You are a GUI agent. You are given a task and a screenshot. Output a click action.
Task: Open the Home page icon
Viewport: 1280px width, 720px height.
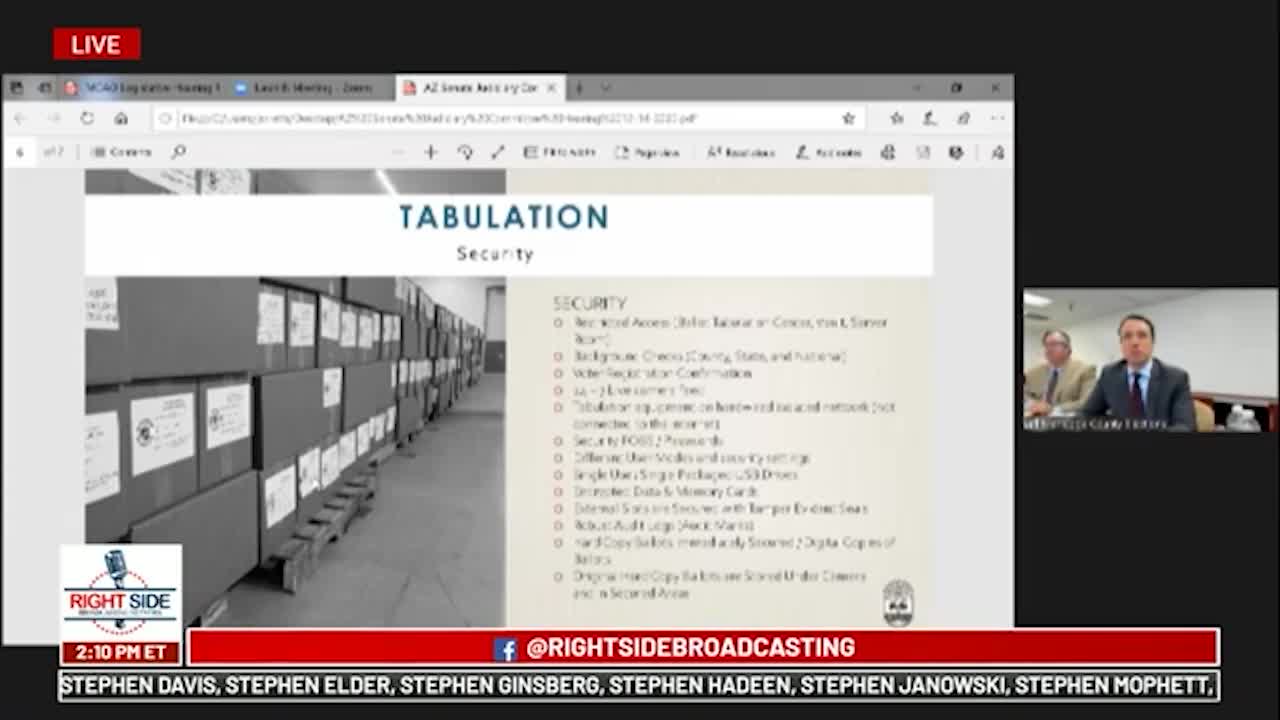[121, 118]
